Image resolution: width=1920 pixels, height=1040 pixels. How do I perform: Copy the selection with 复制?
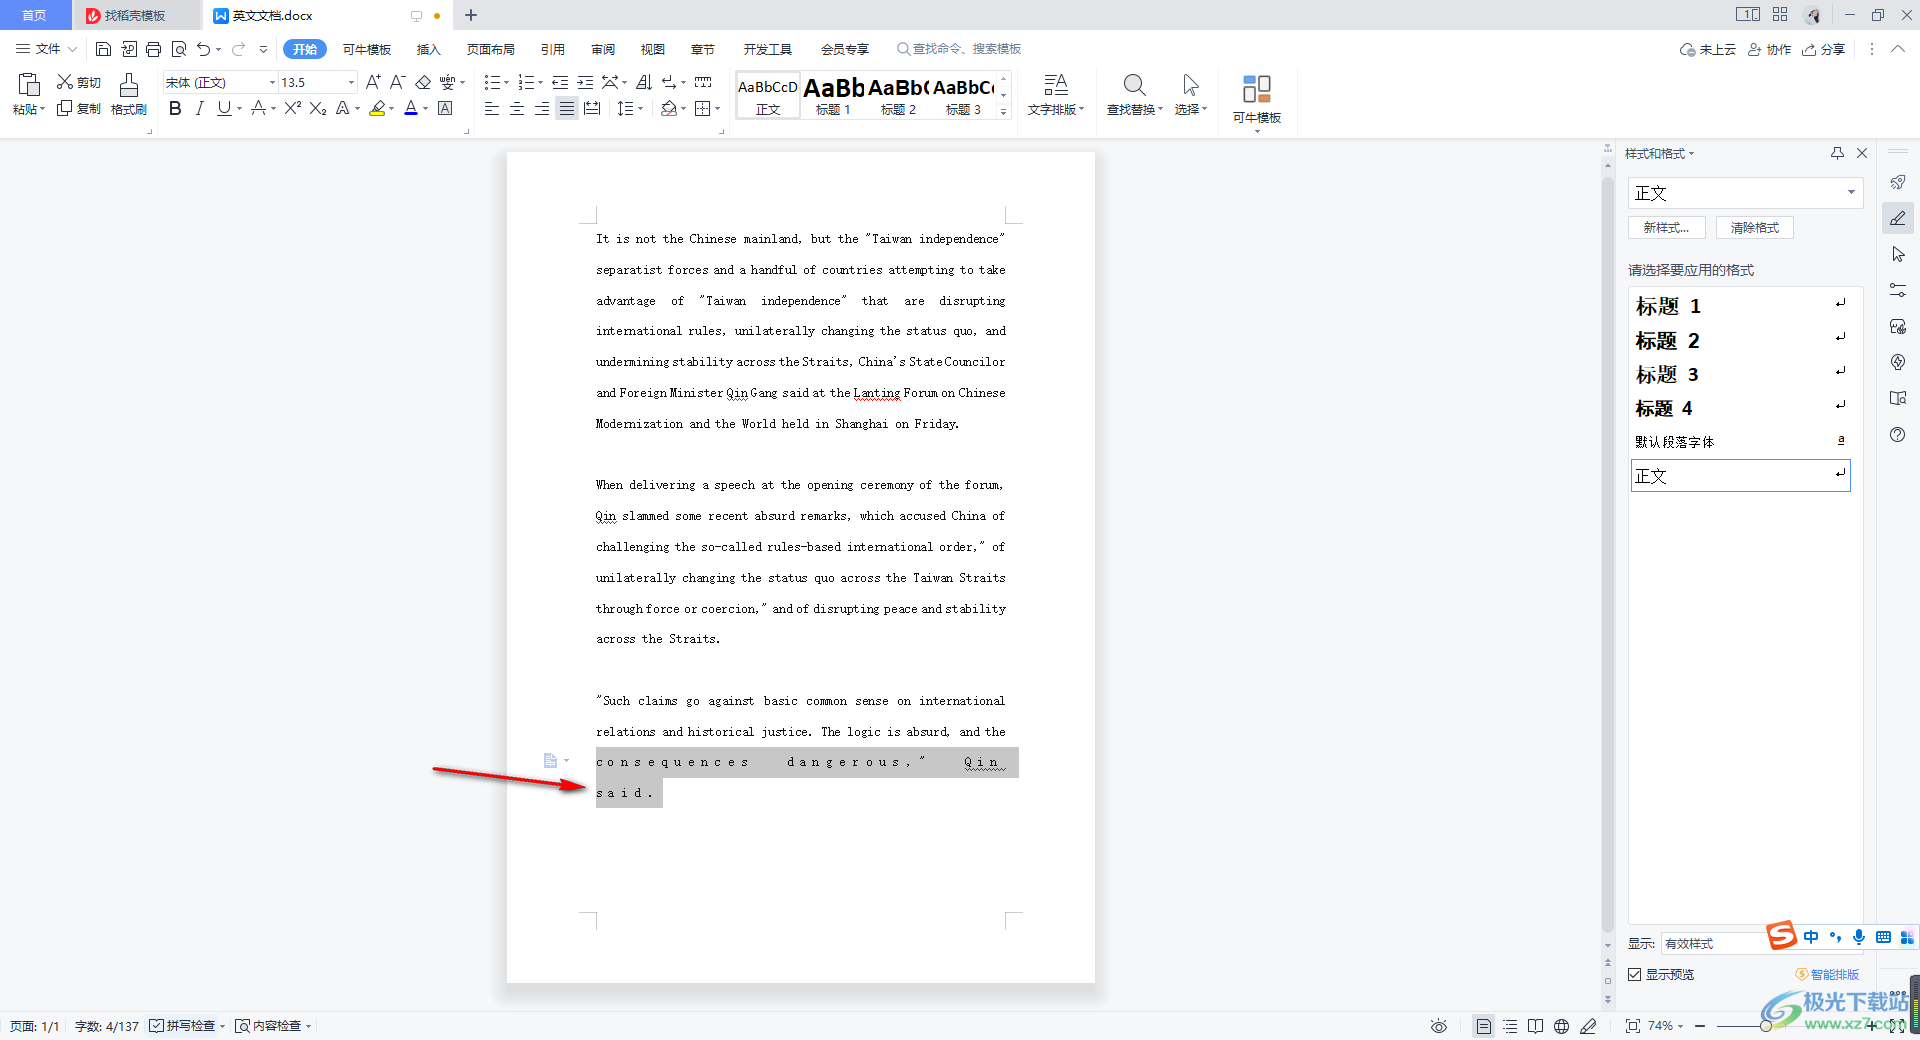(x=79, y=108)
